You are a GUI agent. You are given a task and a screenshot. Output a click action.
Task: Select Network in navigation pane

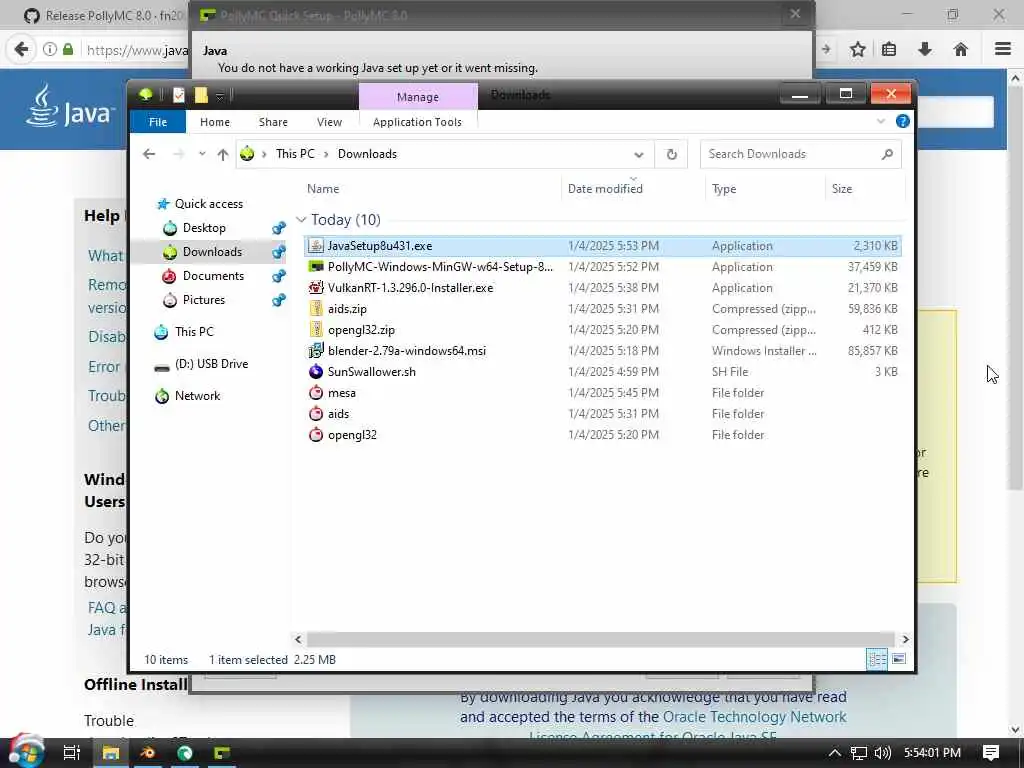point(197,396)
